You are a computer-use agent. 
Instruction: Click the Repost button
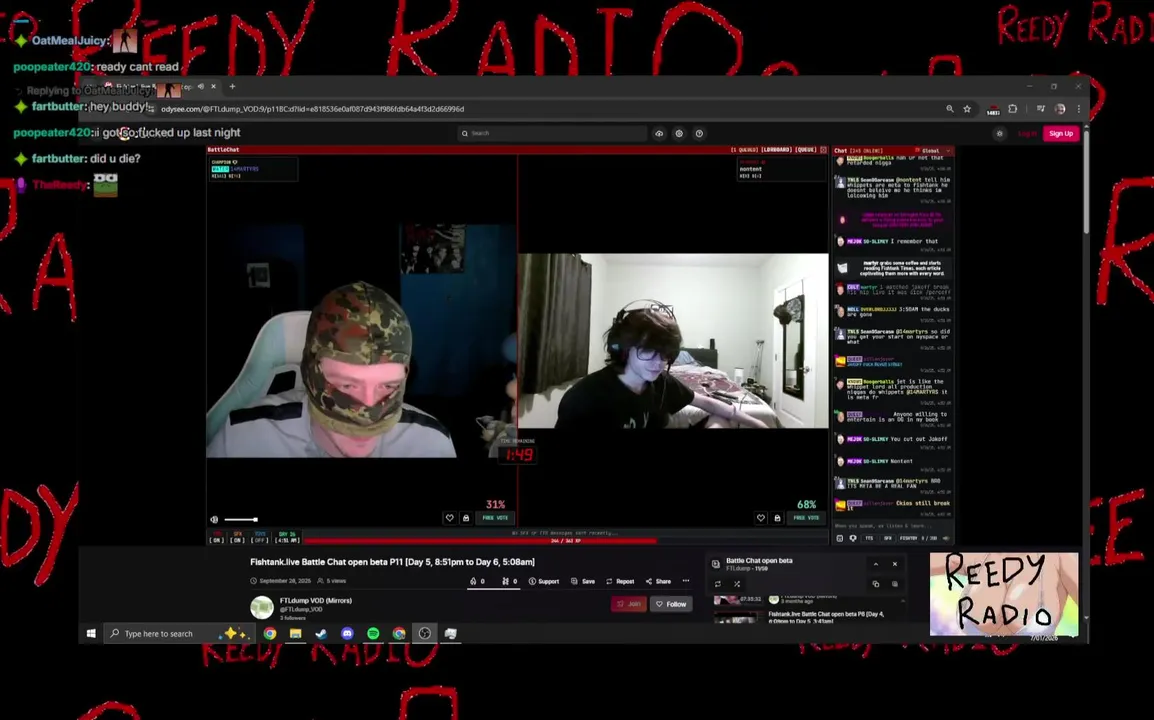620,581
